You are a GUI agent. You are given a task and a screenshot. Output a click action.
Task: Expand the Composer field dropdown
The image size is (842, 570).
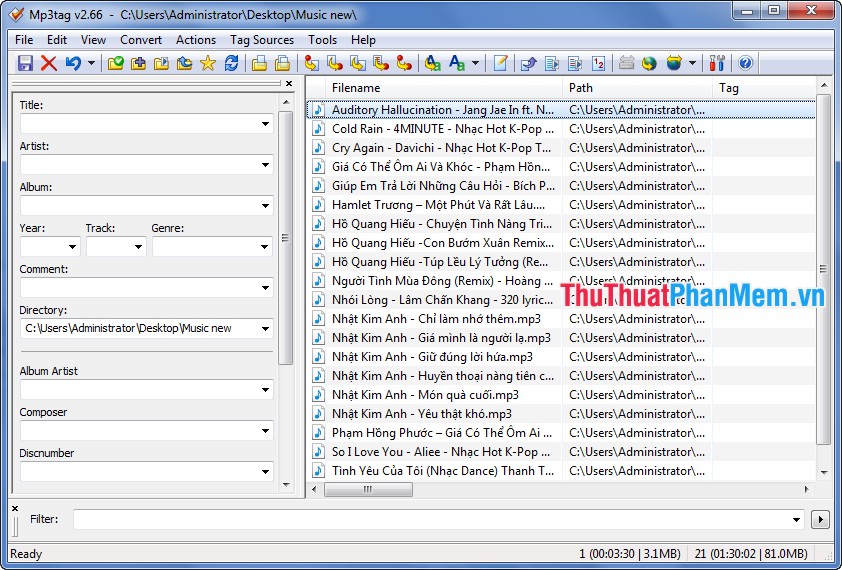tap(265, 431)
